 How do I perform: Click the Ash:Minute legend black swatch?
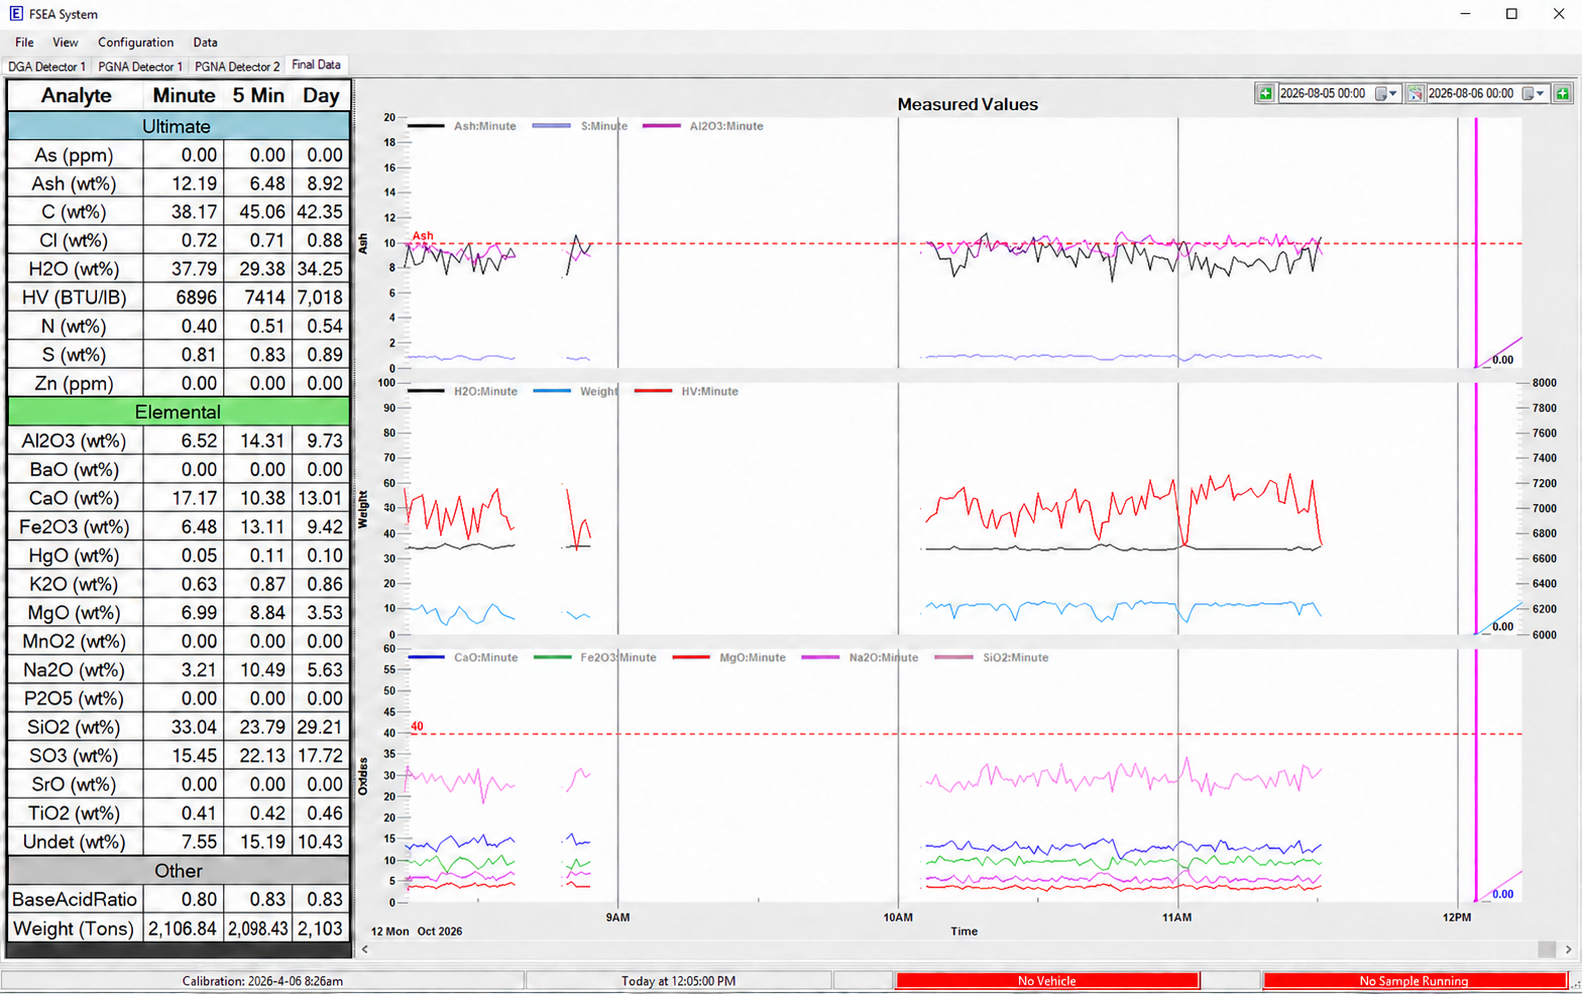pos(426,126)
